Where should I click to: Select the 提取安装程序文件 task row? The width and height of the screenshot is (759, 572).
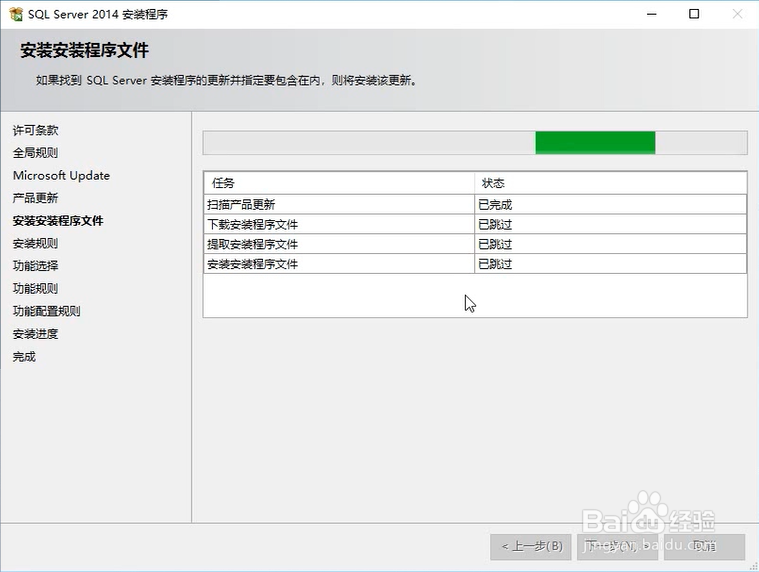[475, 244]
